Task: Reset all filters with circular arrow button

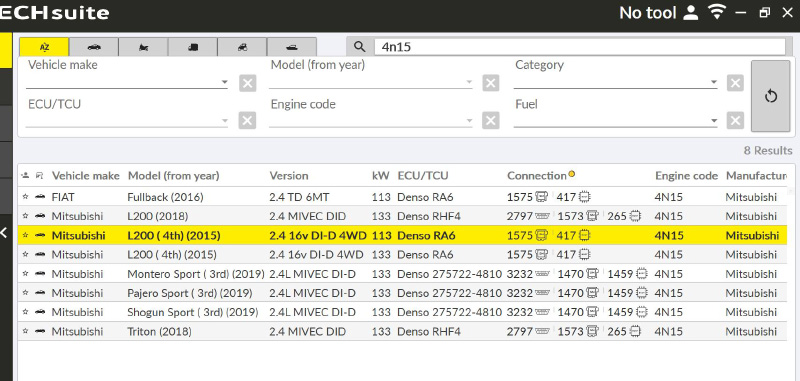Action: (770, 96)
